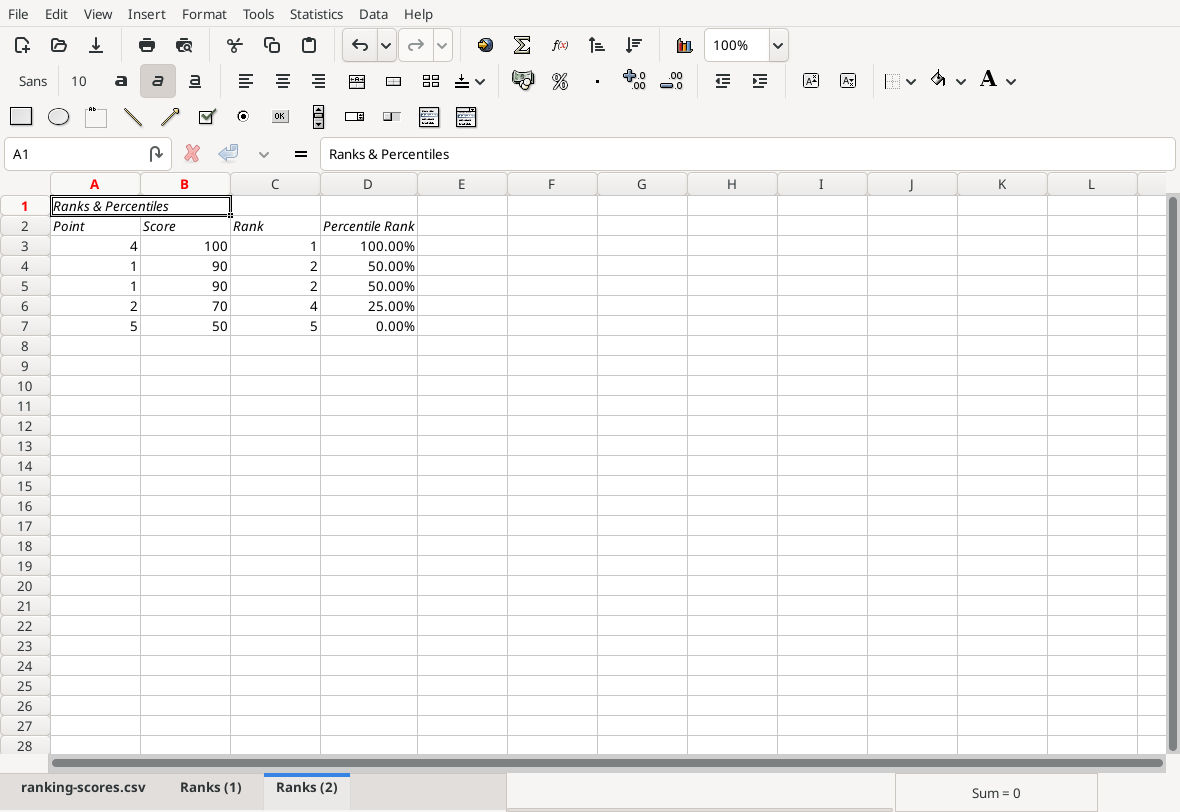Undo the last action
The image size is (1180, 812).
click(x=360, y=45)
